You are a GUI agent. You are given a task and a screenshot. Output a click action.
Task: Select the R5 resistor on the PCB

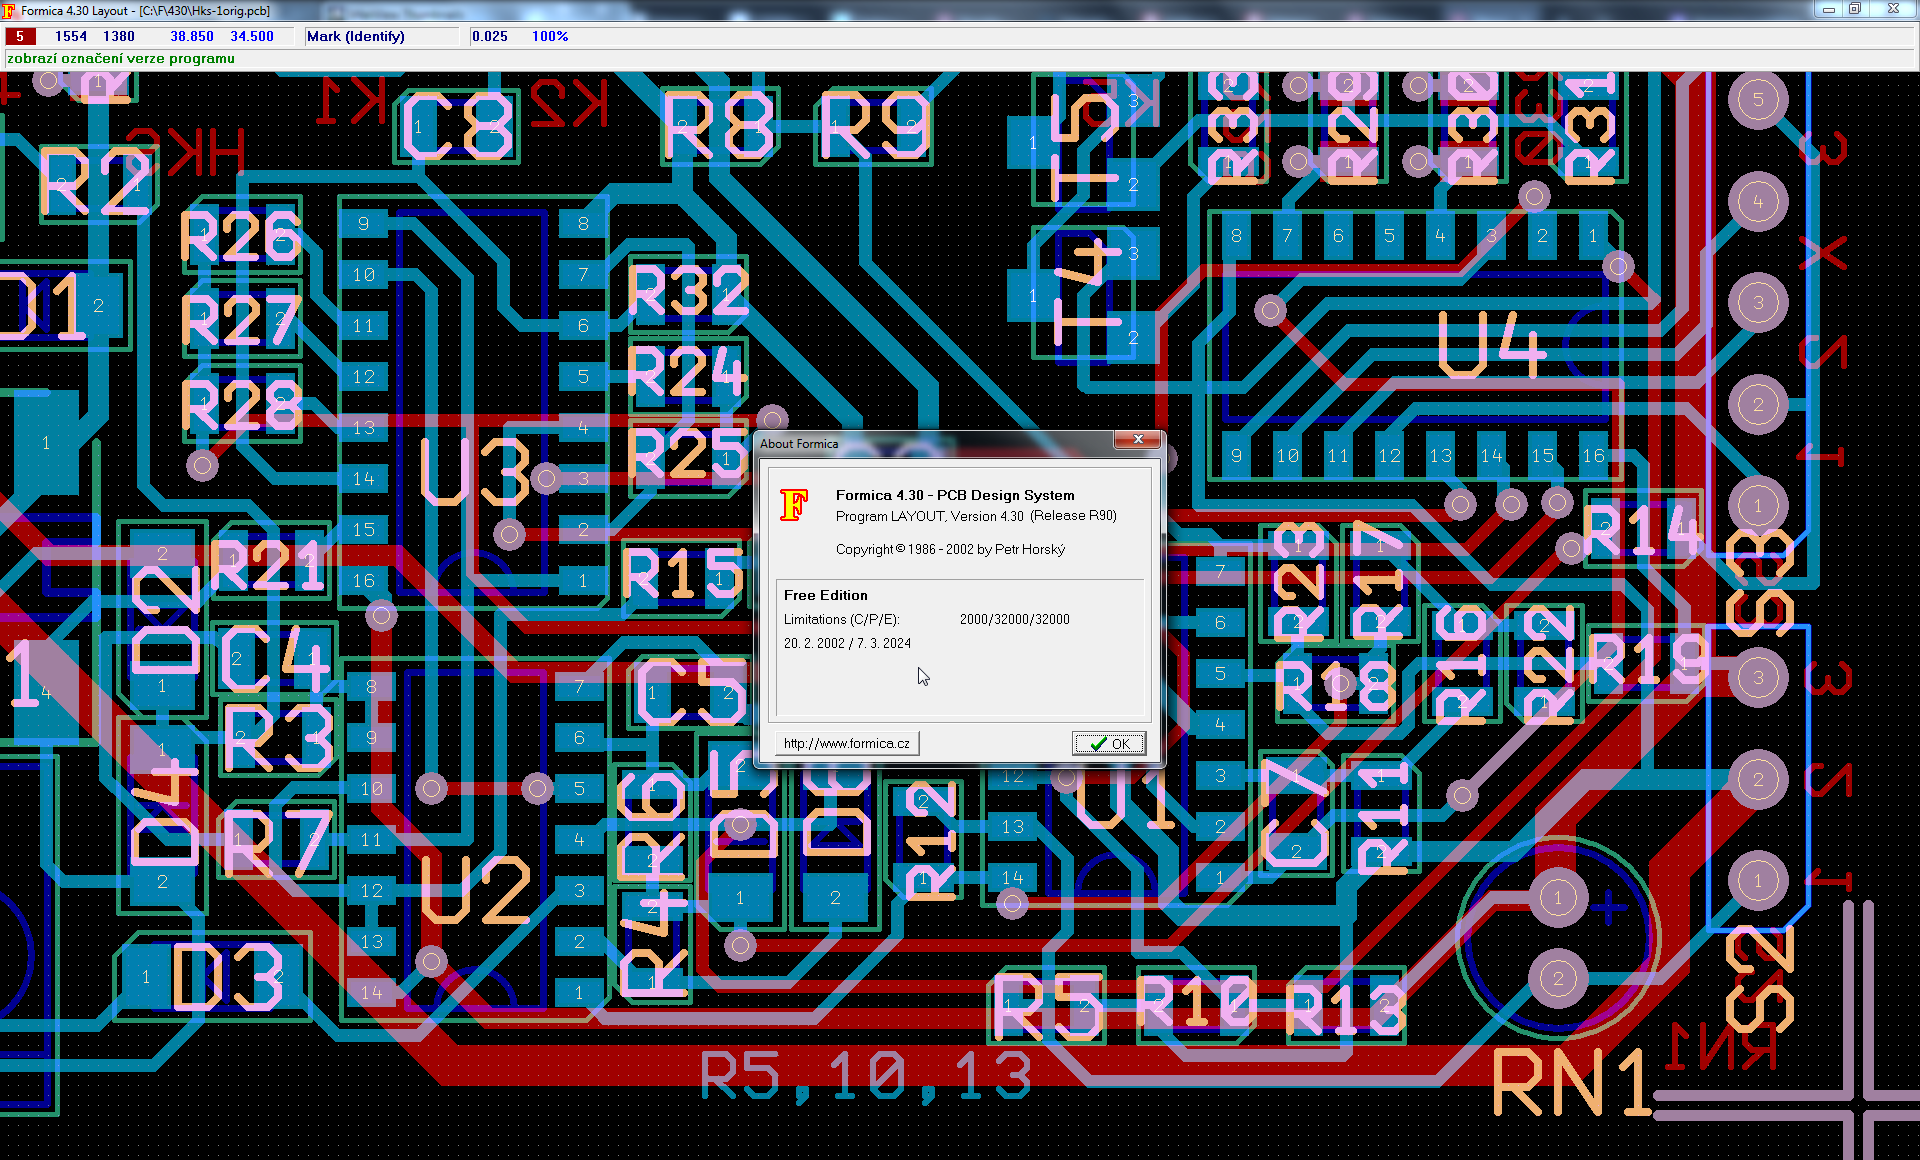pyautogui.click(x=1049, y=1007)
